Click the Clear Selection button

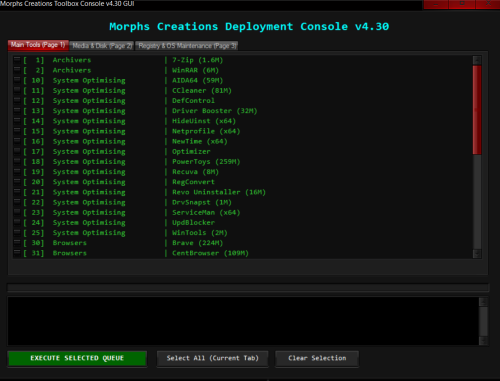pyautogui.click(x=317, y=358)
